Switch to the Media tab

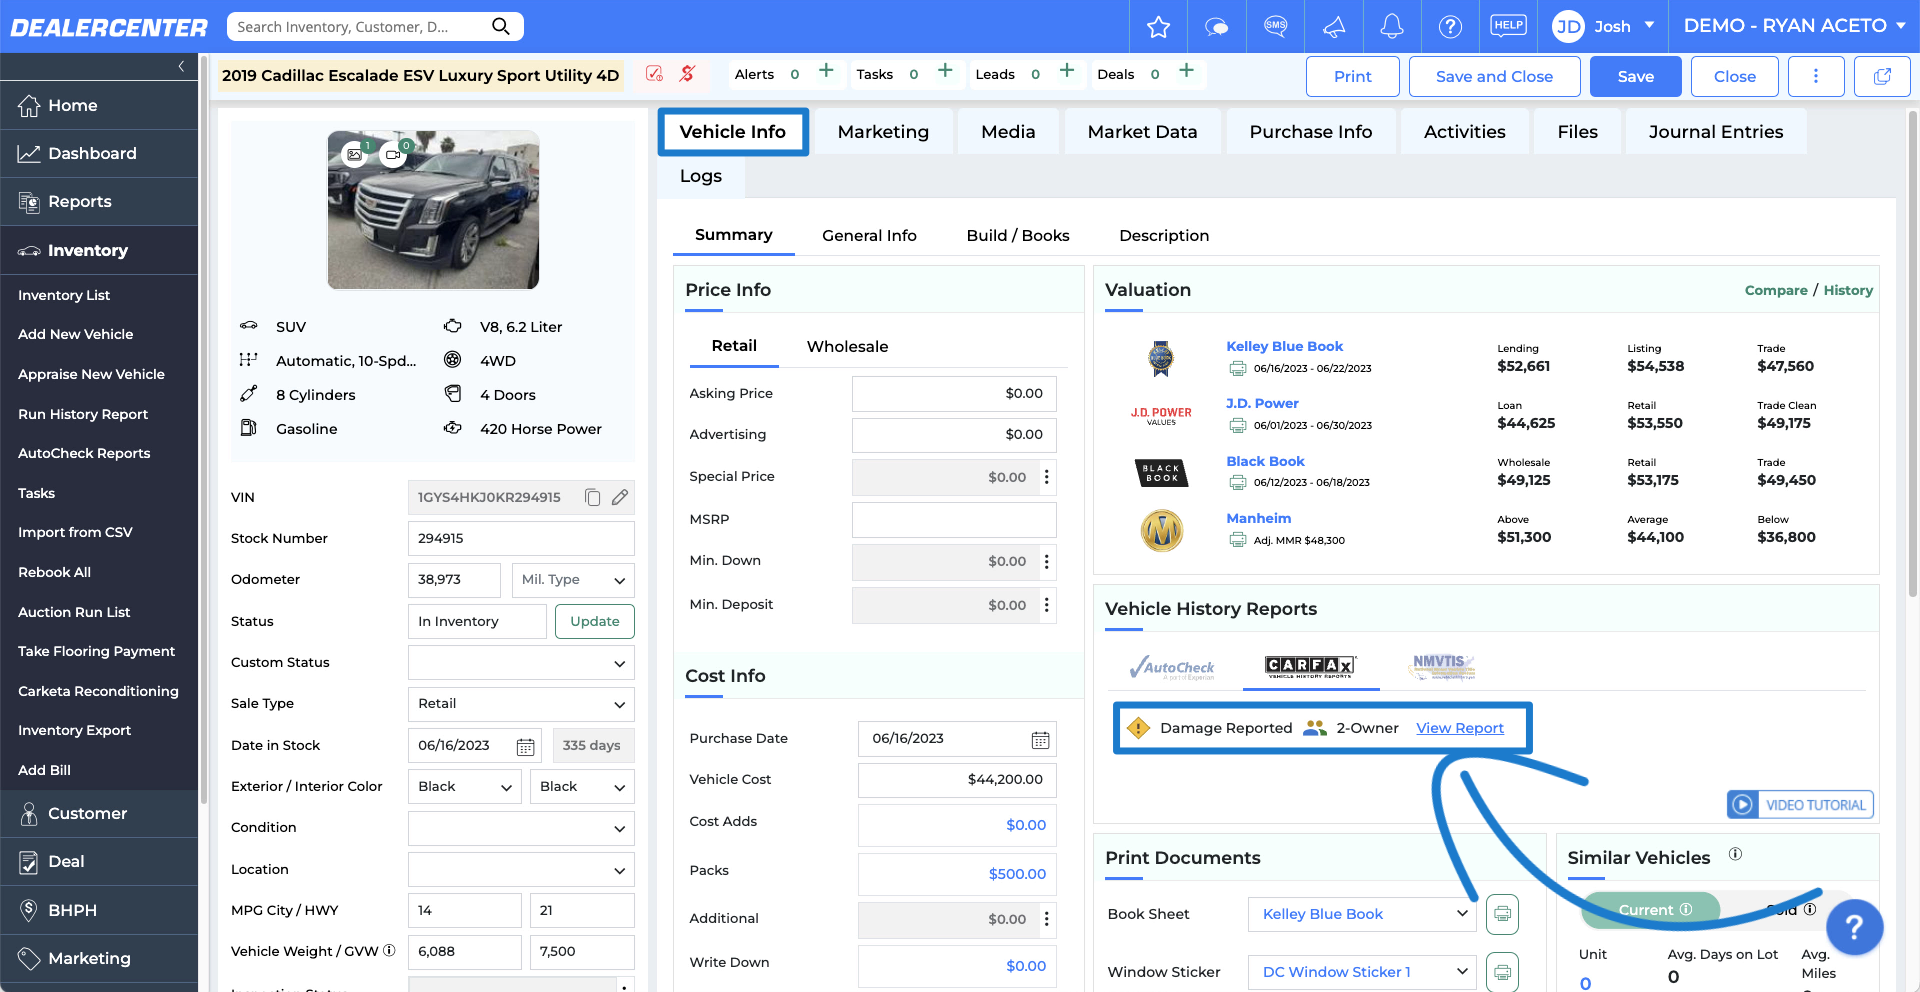(1008, 132)
